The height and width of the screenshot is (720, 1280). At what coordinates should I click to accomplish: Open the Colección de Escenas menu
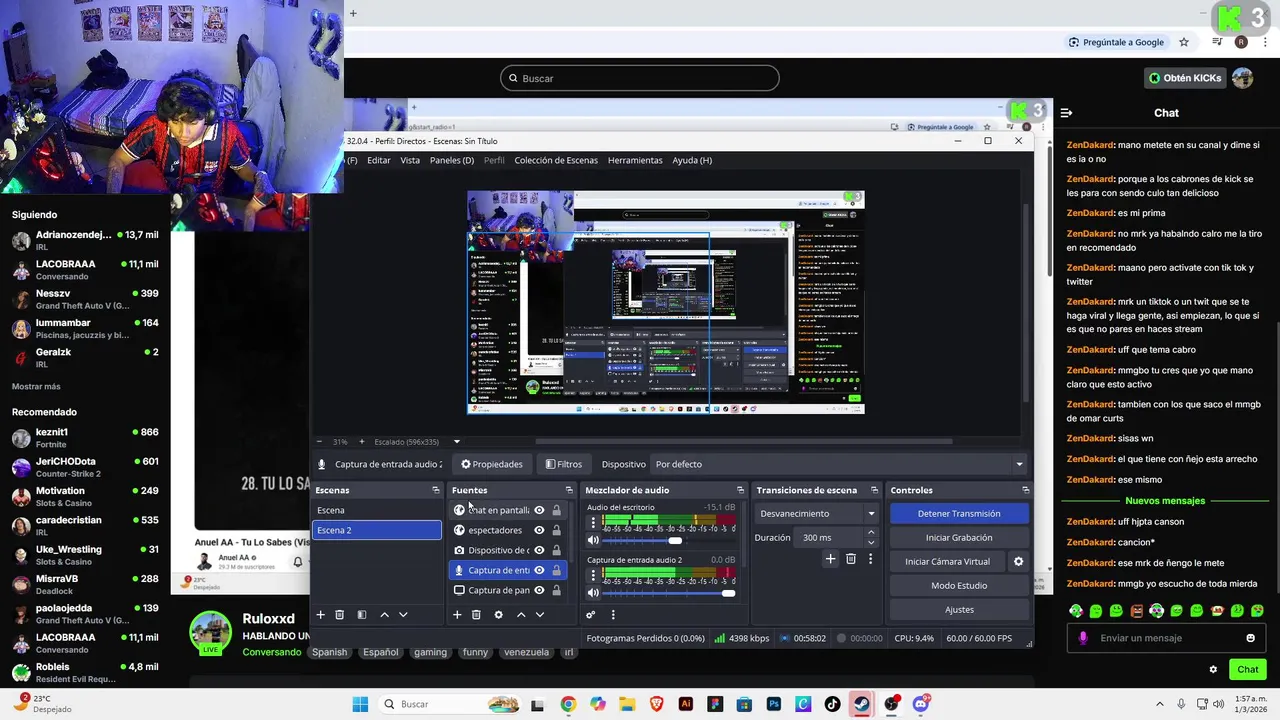point(556,160)
